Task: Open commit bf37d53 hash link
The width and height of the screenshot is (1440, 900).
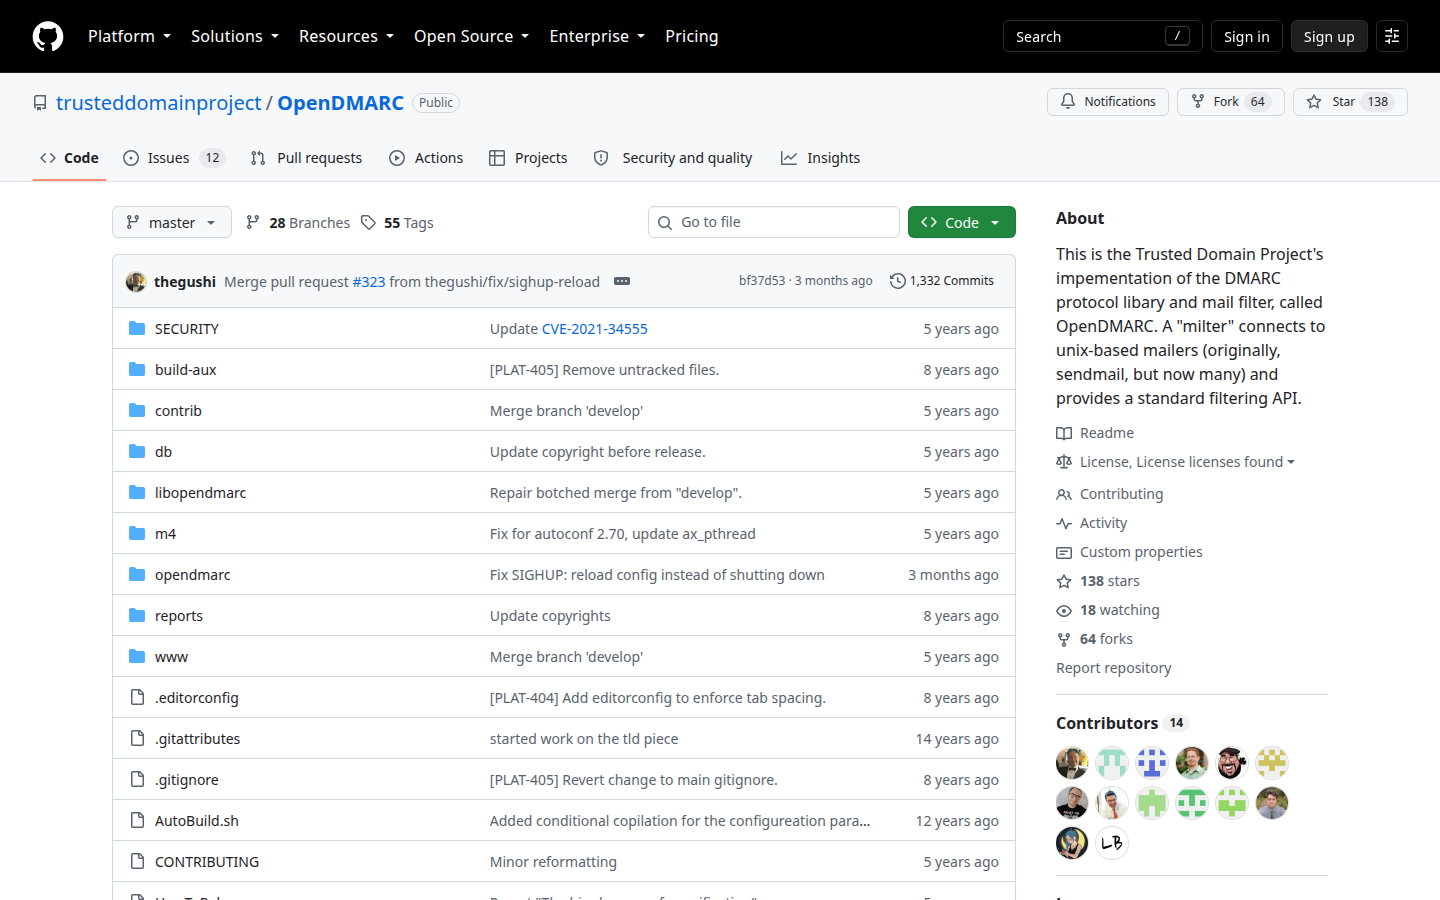Action: click(x=762, y=281)
